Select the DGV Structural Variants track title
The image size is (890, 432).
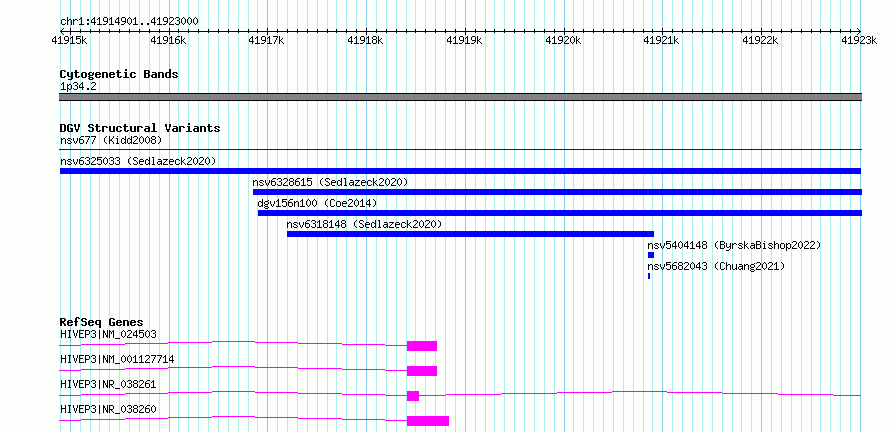tap(140, 128)
